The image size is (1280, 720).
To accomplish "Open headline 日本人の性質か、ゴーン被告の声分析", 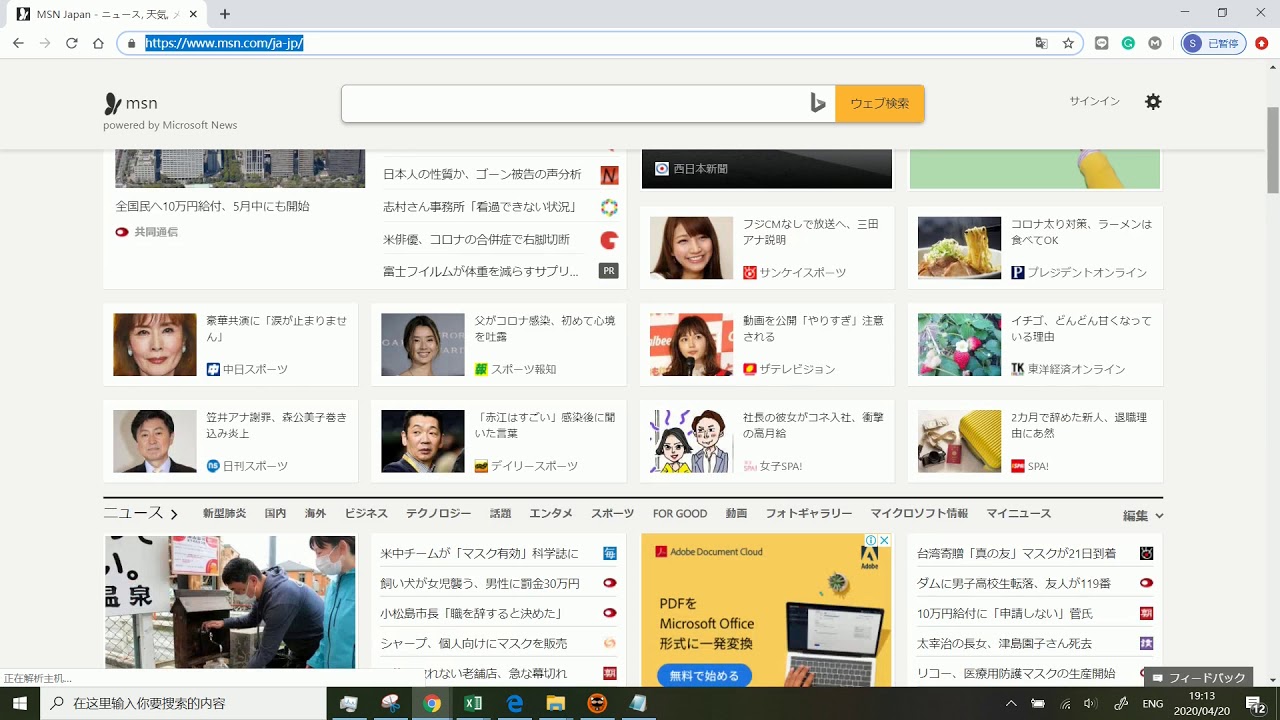I will (482, 174).
